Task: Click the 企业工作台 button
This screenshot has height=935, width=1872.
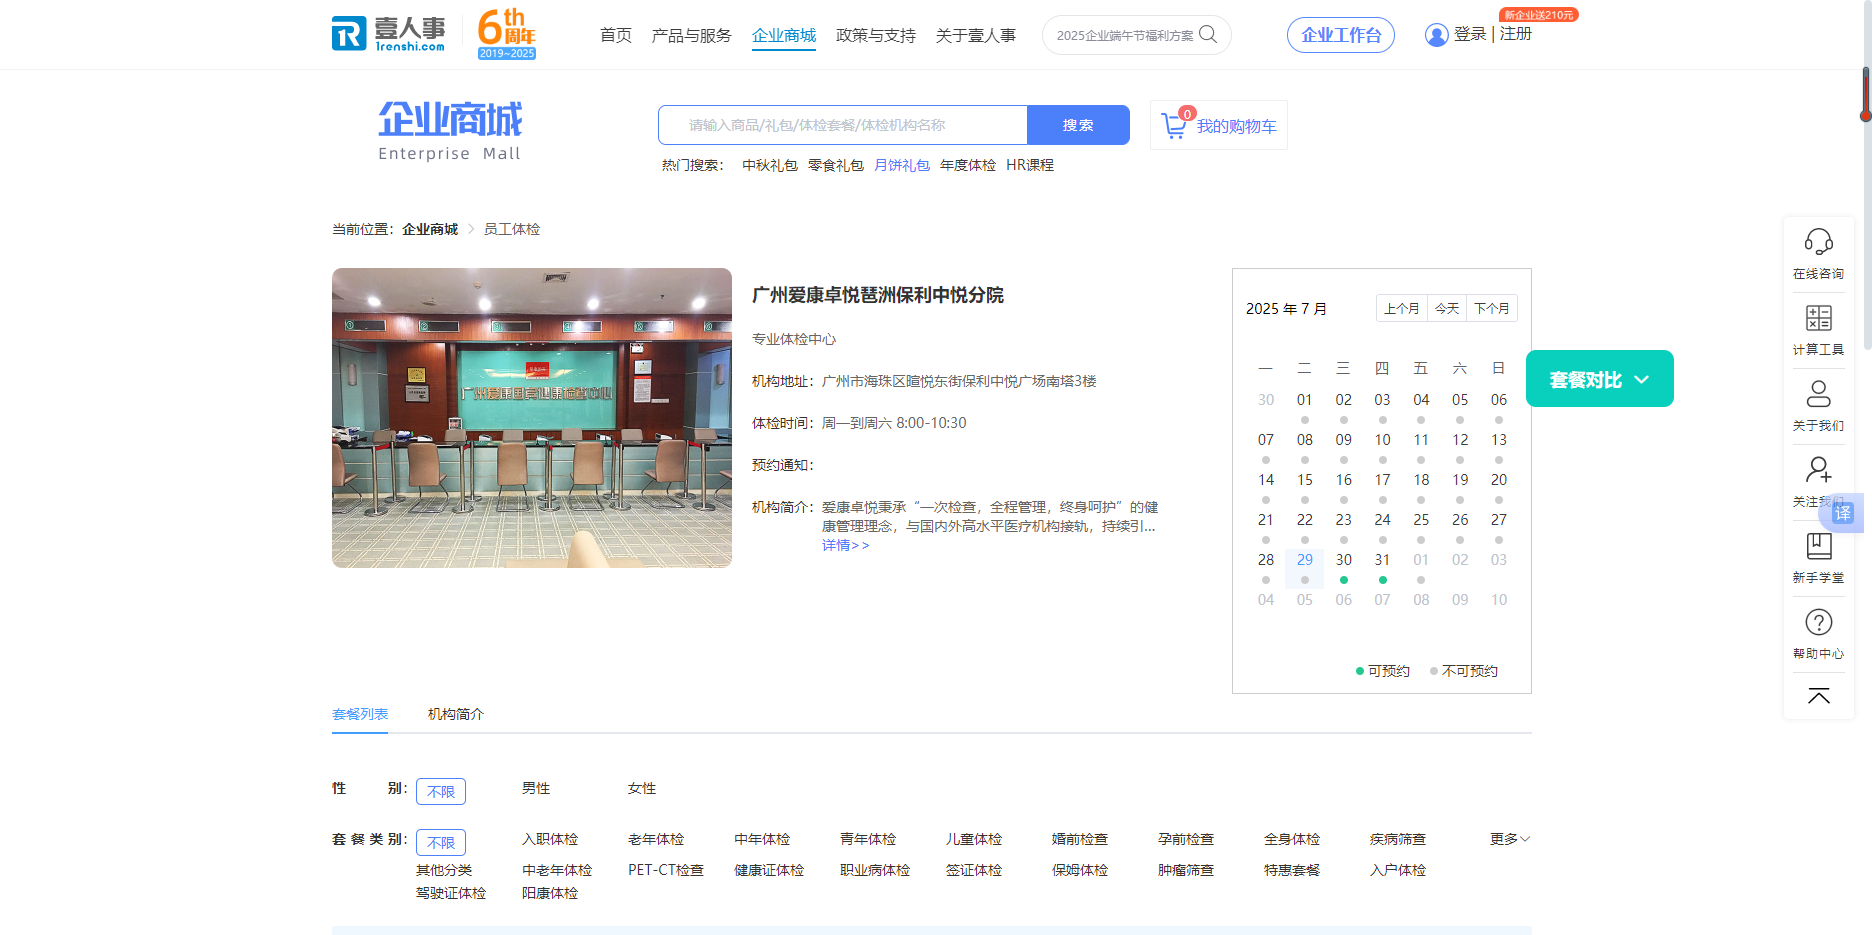Action: pyautogui.click(x=1340, y=35)
